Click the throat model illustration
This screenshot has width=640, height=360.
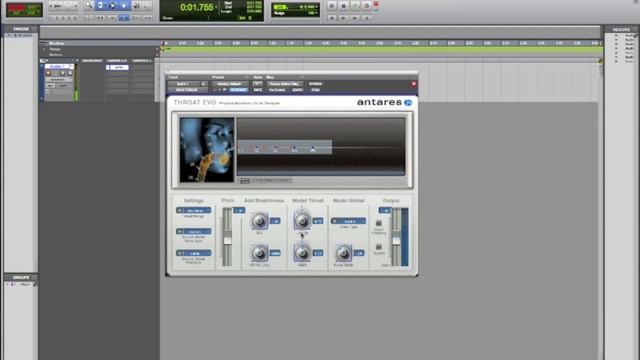coord(207,149)
